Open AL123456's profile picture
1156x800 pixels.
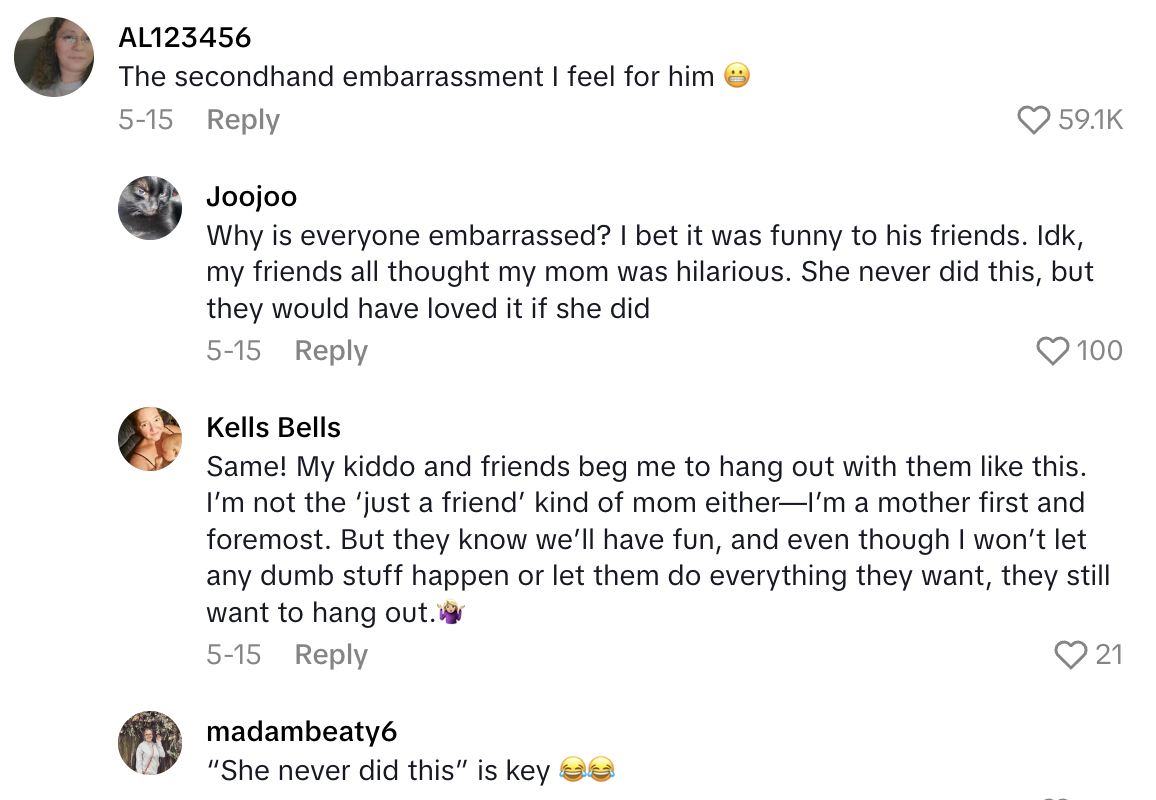tap(53, 57)
